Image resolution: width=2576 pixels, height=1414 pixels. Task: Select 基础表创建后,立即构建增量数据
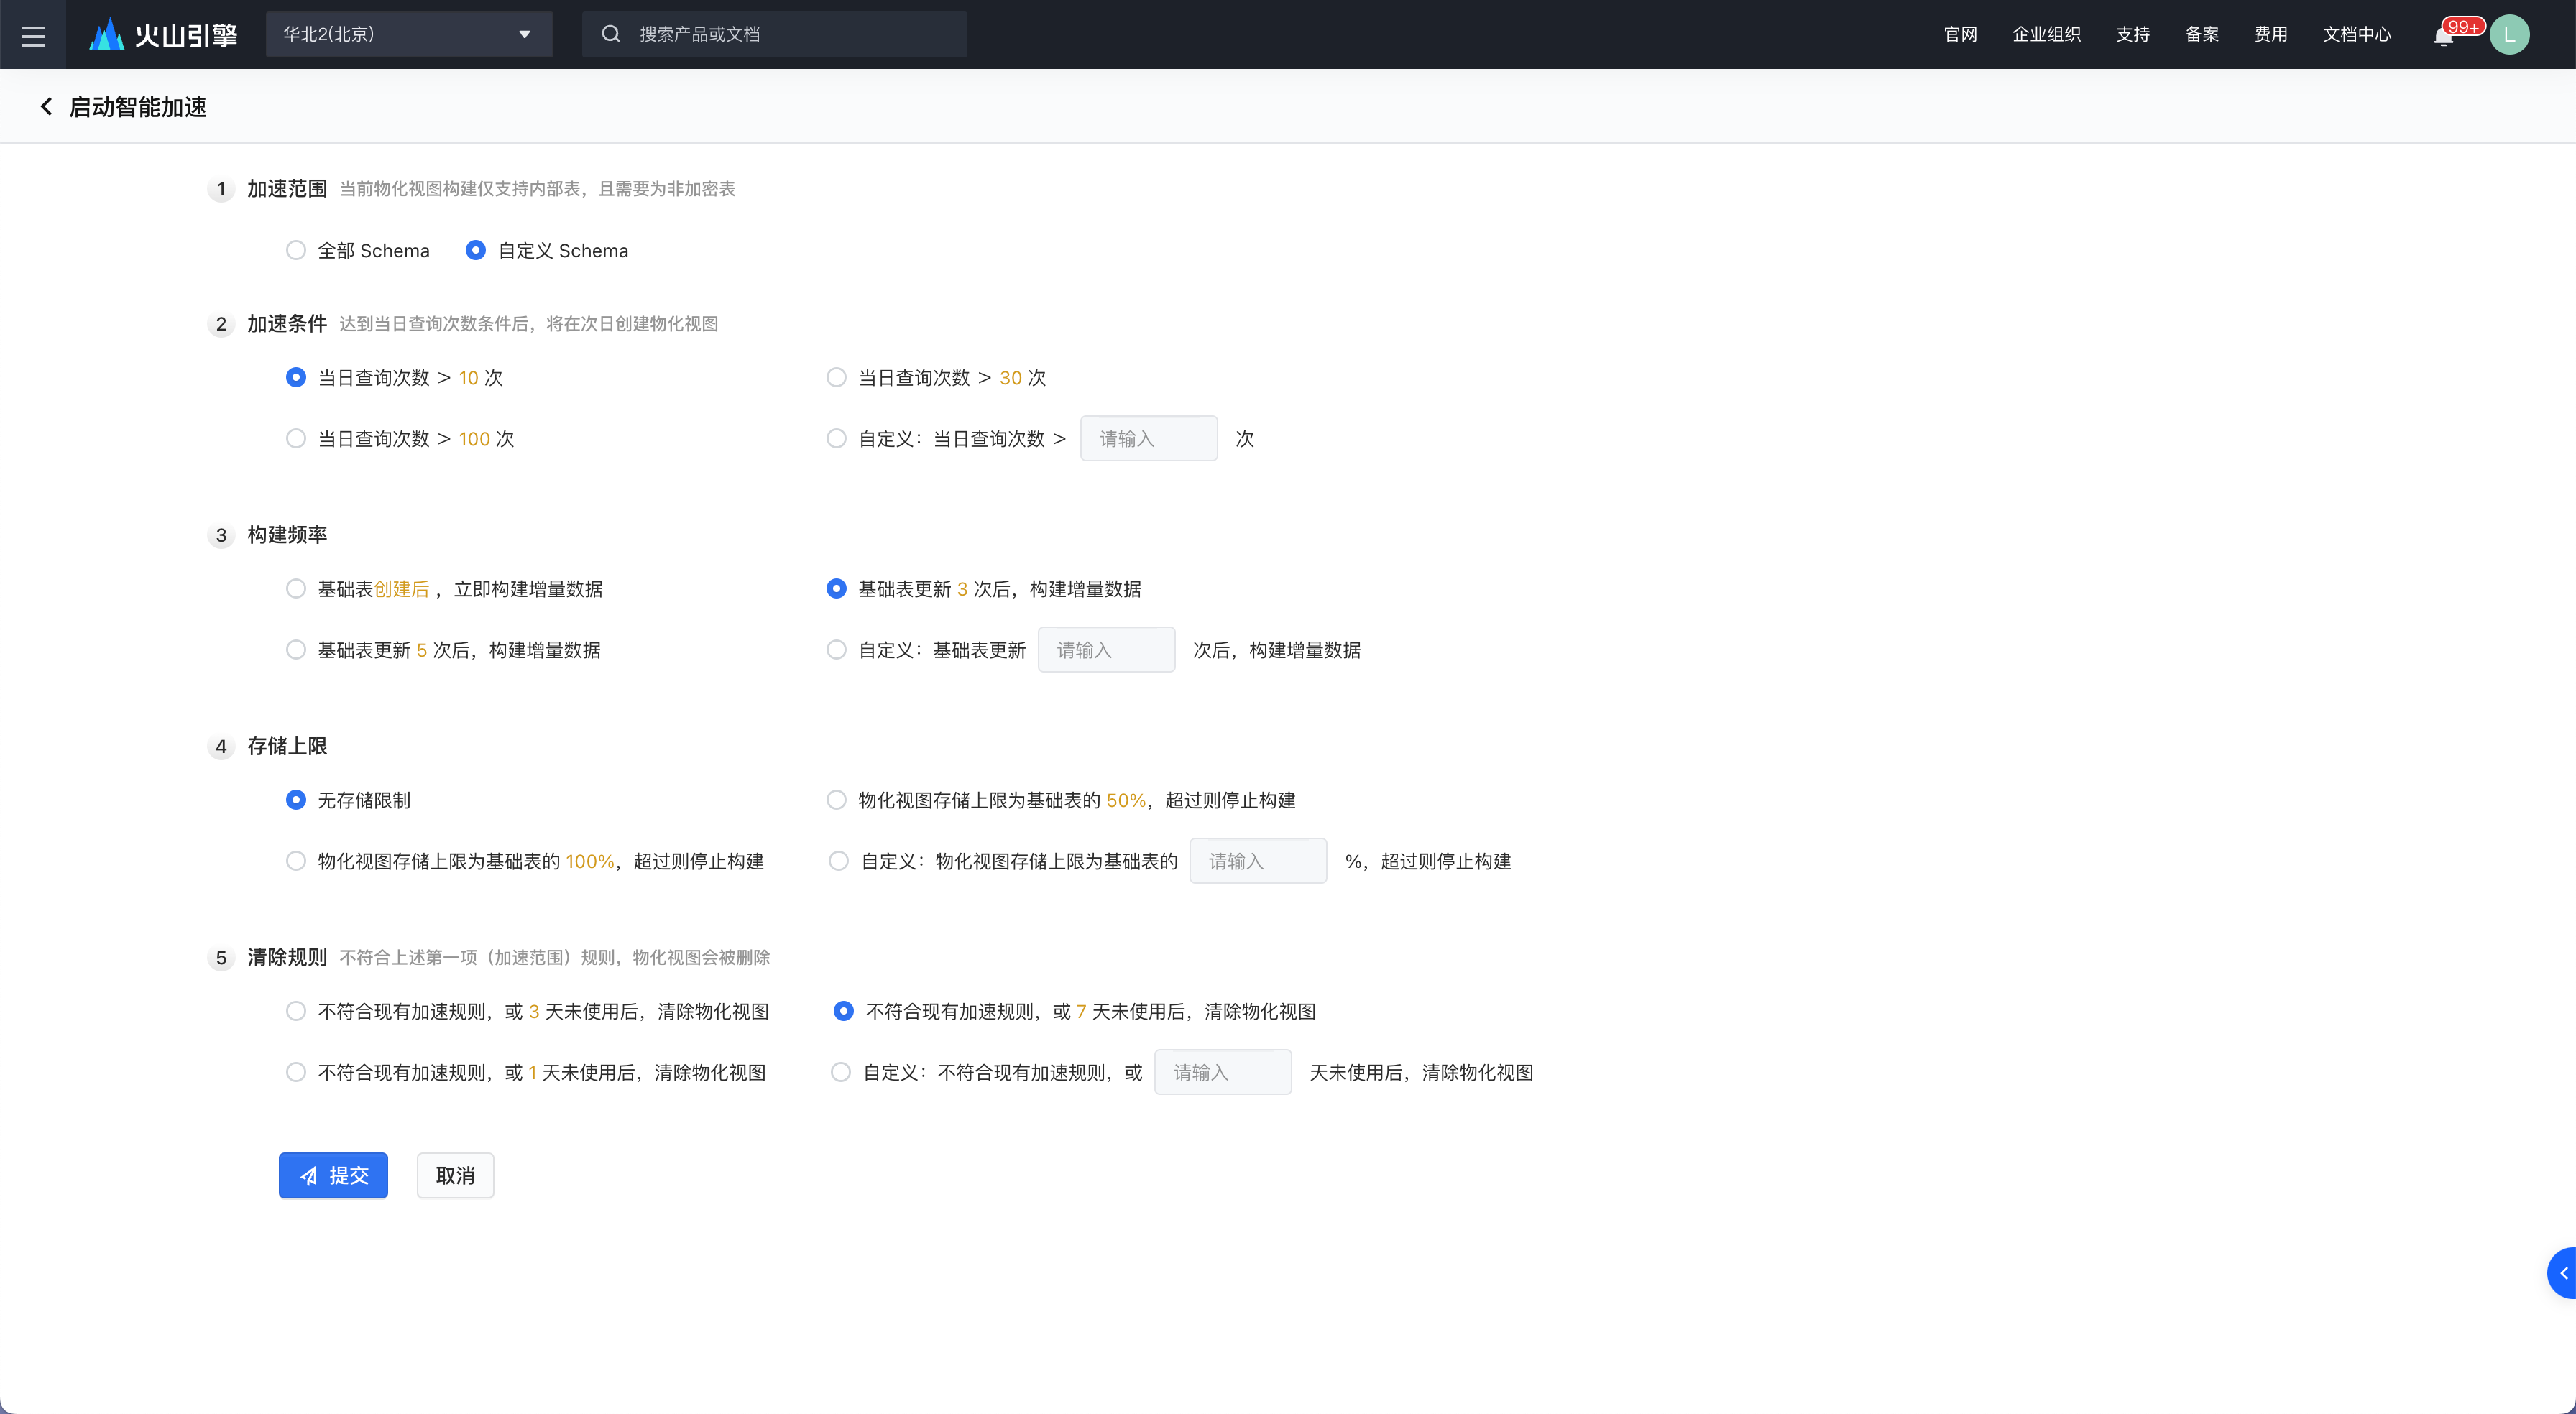click(x=296, y=588)
